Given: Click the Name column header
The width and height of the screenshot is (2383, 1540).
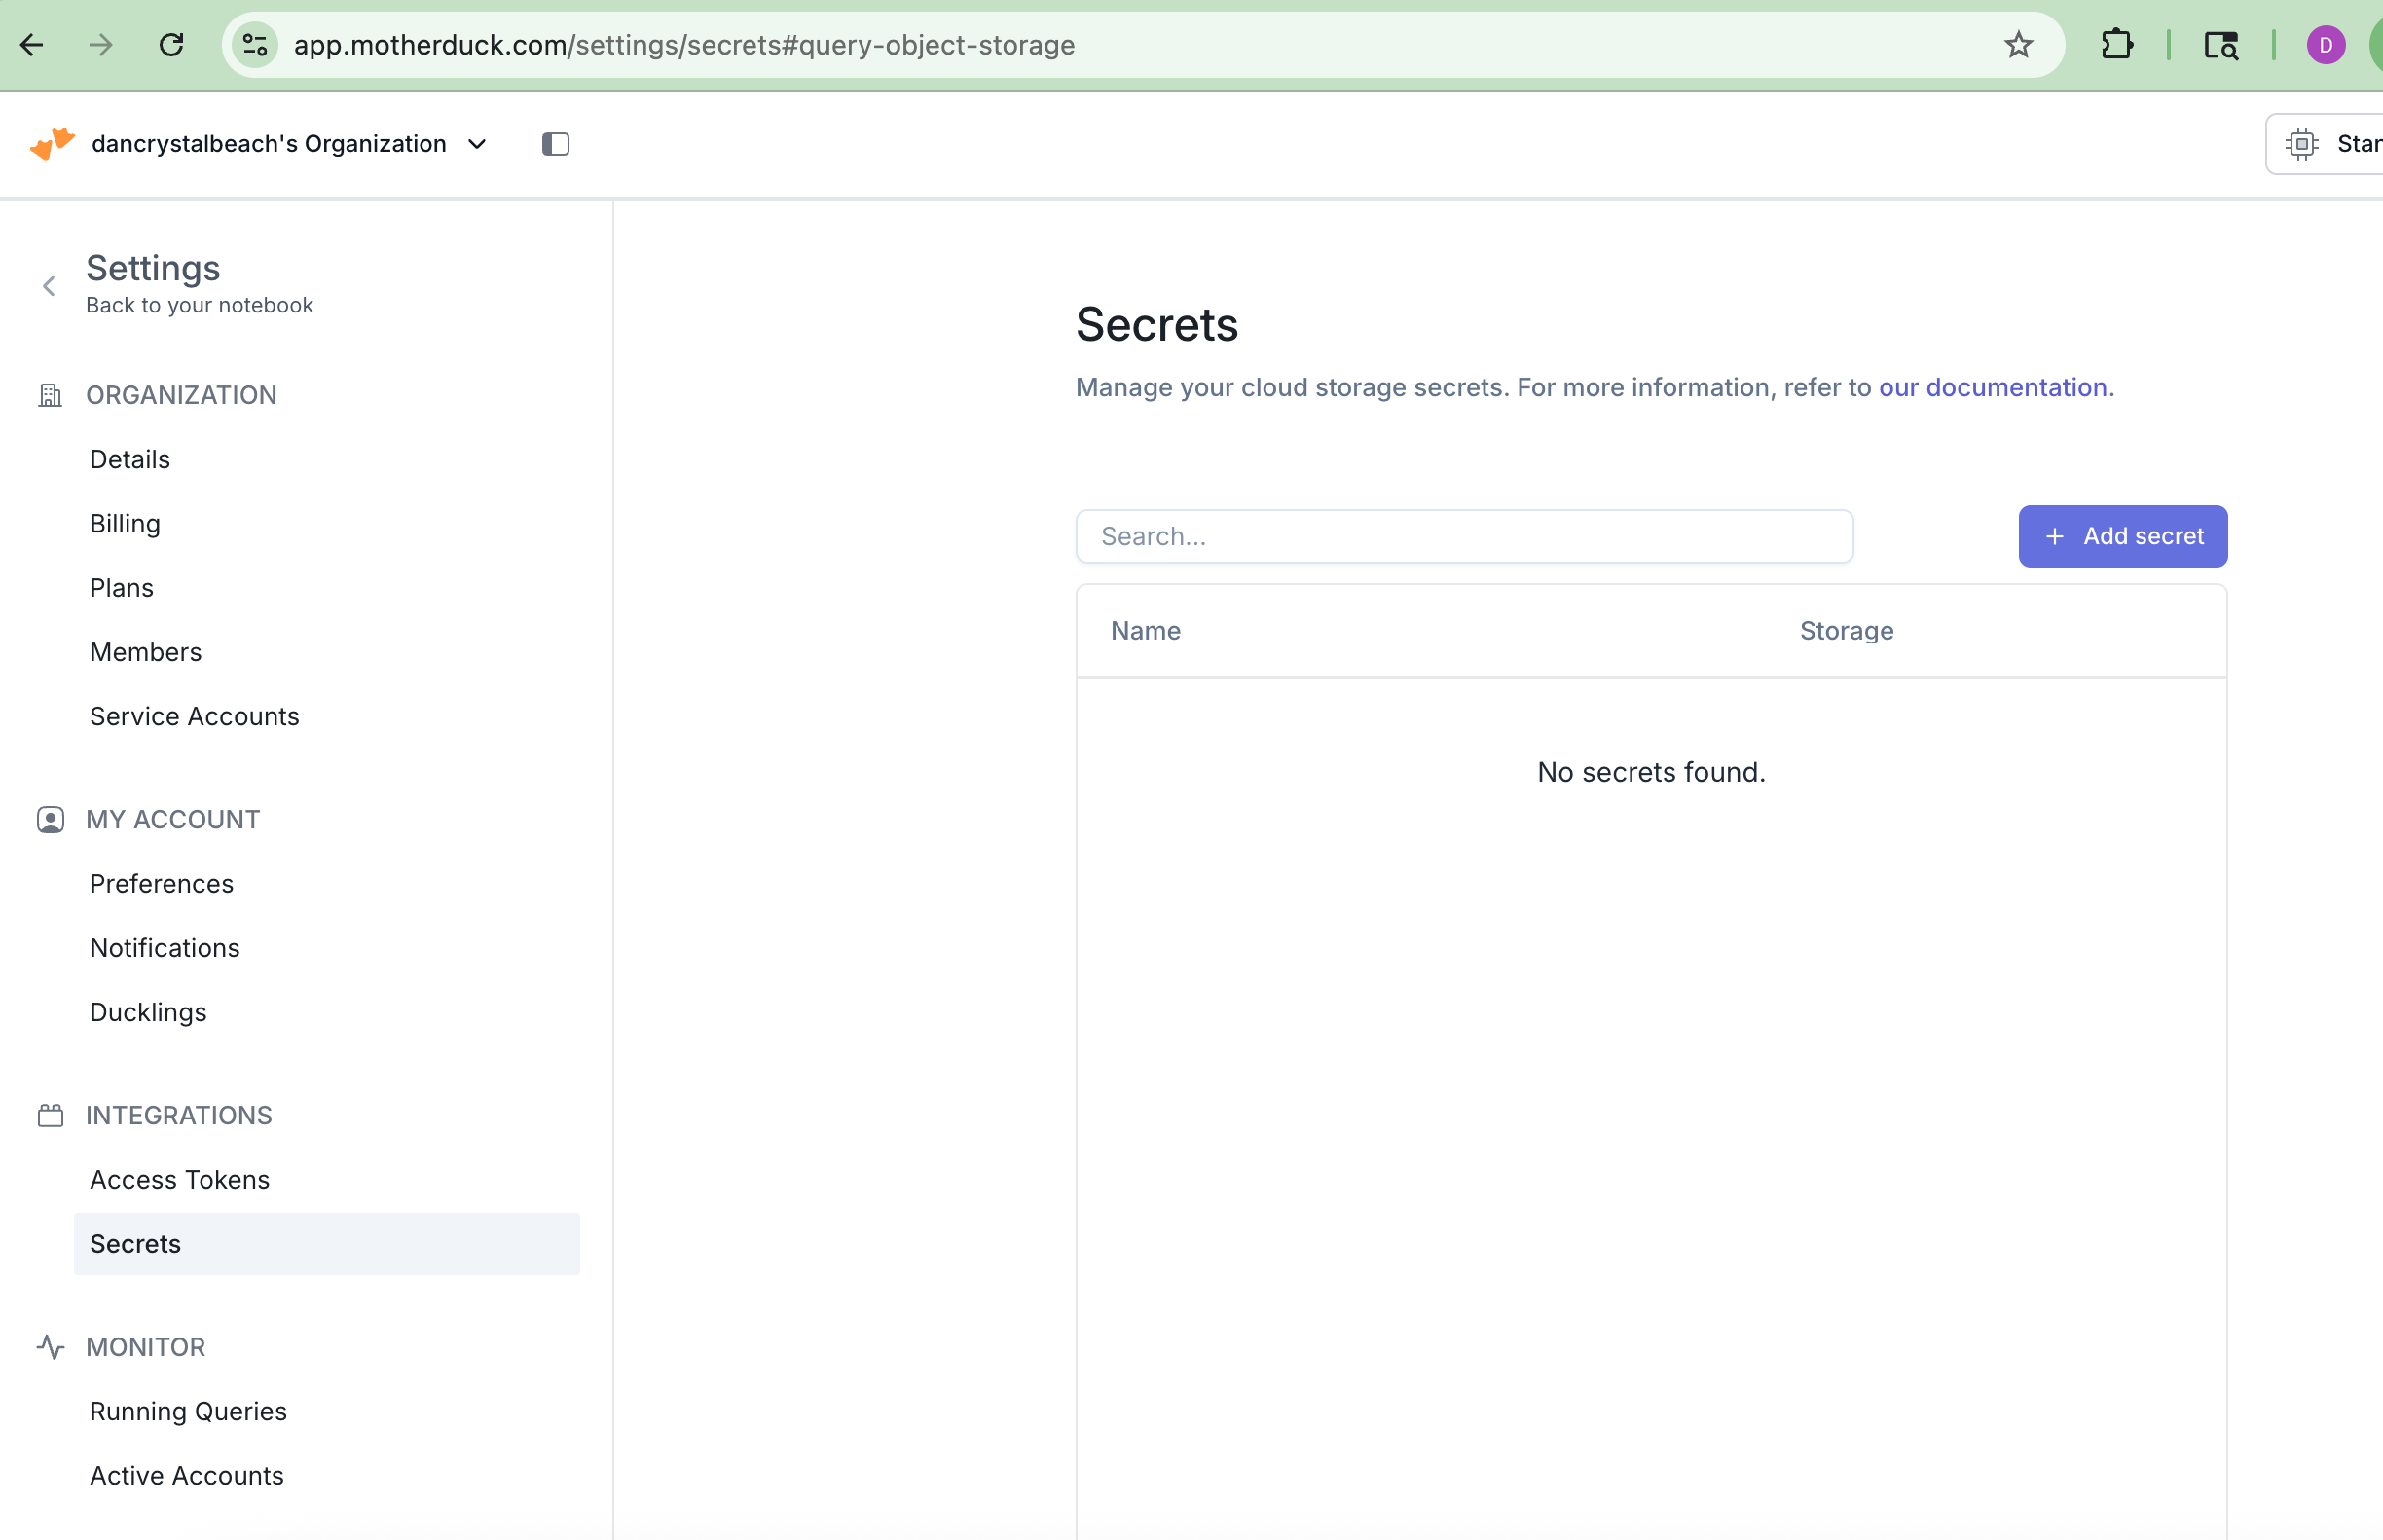Looking at the screenshot, I should click(1145, 631).
